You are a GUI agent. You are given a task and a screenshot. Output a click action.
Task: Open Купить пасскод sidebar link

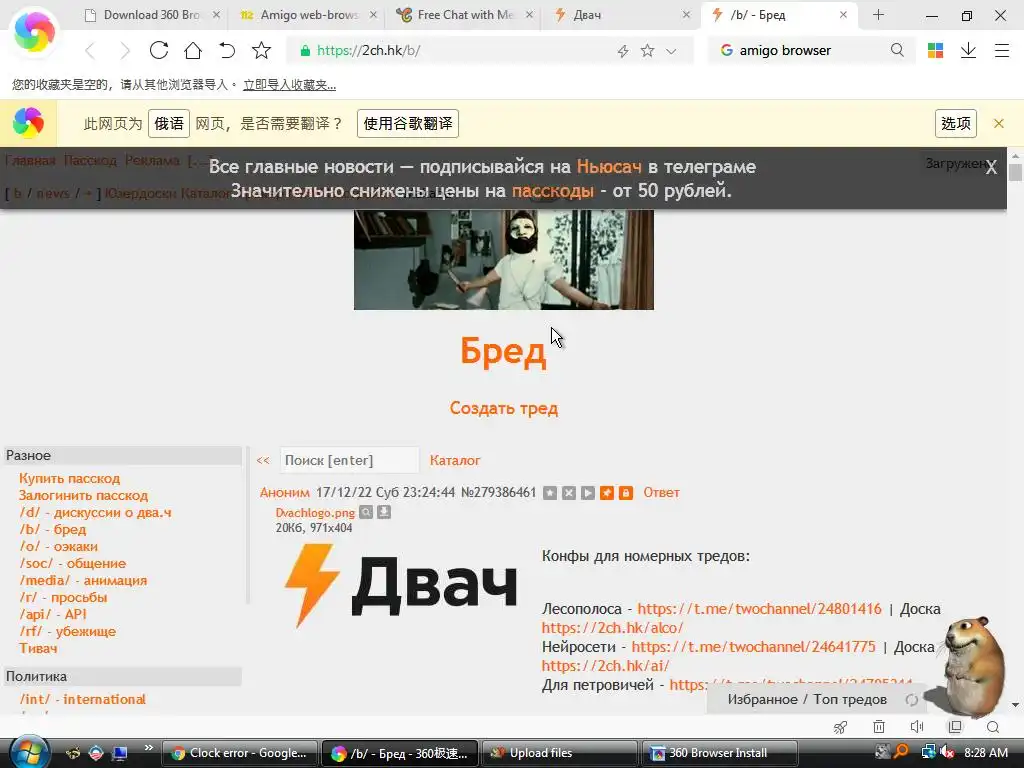point(69,478)
